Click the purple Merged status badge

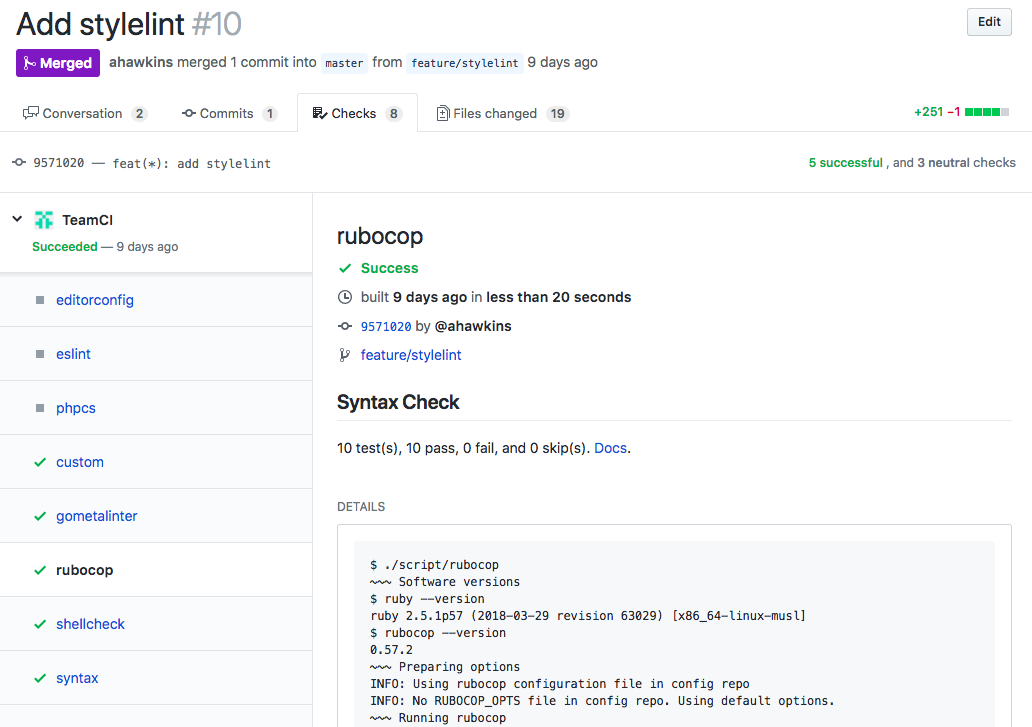click(x=58, y=63)
